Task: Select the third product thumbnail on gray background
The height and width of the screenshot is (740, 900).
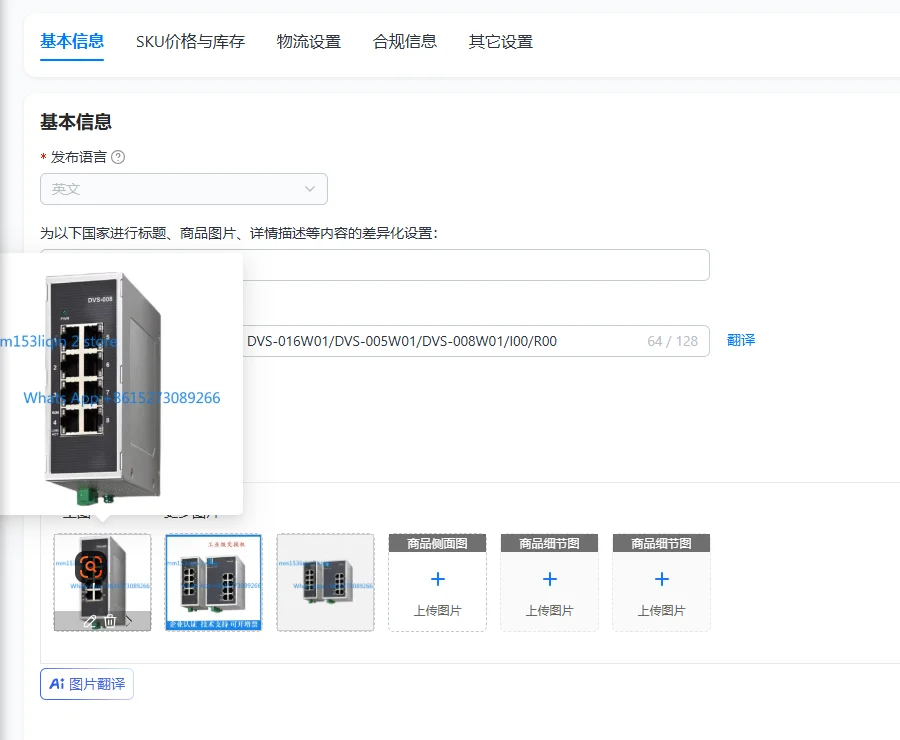Action: pos(325,582)
